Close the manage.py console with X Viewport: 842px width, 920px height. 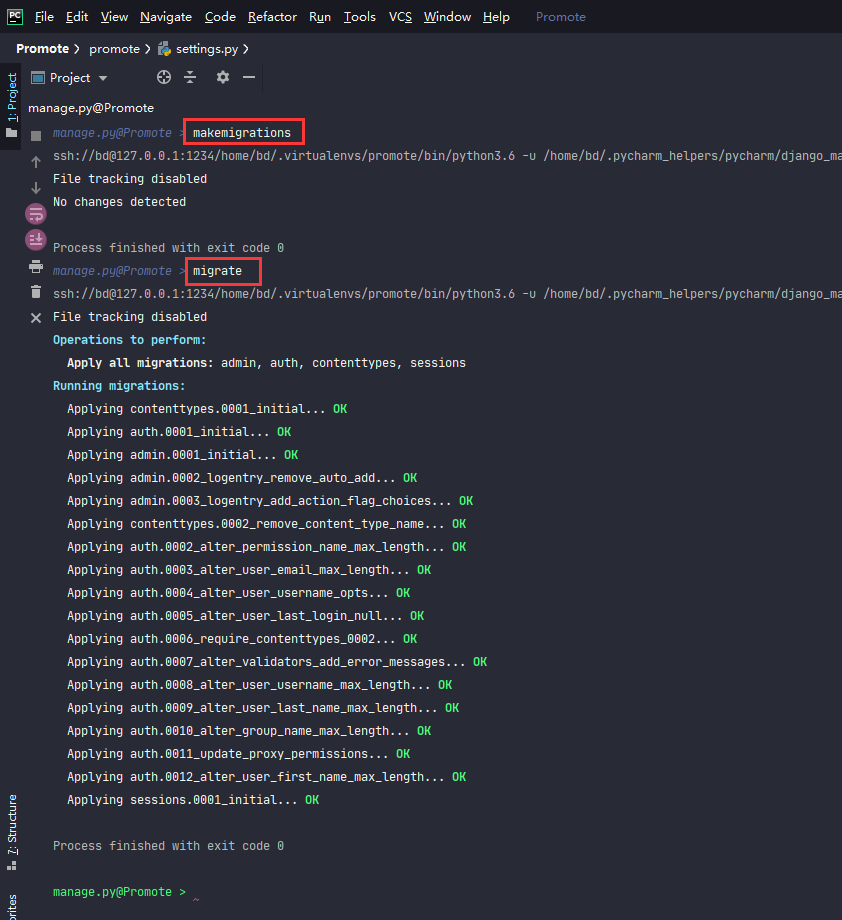click(x=36, y=317)
